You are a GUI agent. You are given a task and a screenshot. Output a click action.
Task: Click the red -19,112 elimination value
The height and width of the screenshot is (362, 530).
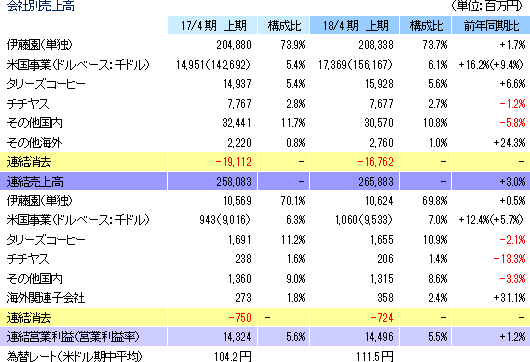[x=233, y=162]
